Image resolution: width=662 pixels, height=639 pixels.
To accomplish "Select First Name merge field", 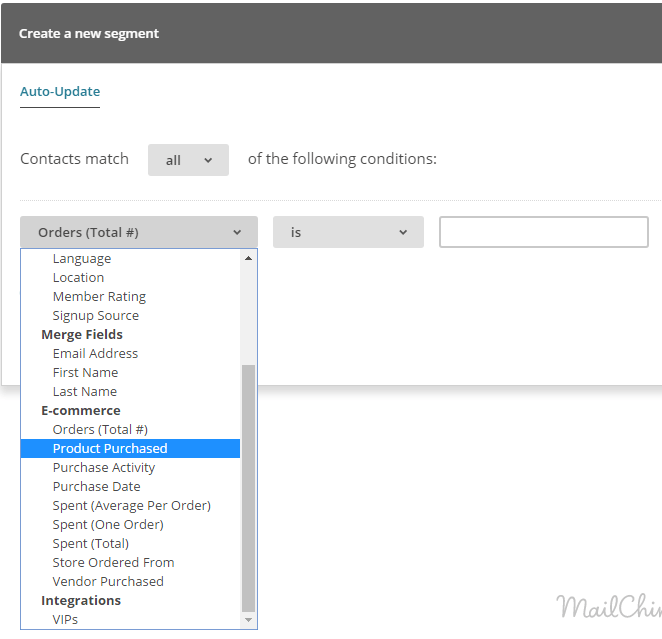I will coord(130,373).
